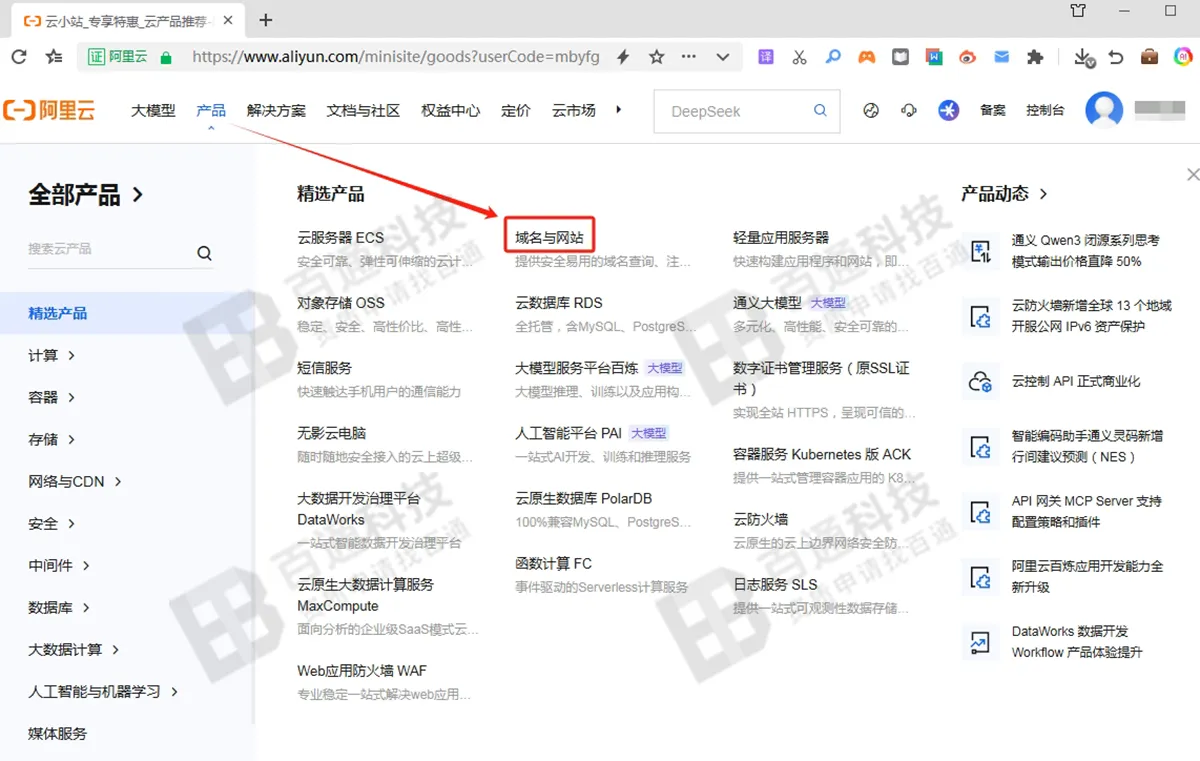Click the globe language icon in header
This screenshot has width=1200, height=761.
[x=871, y=111]
